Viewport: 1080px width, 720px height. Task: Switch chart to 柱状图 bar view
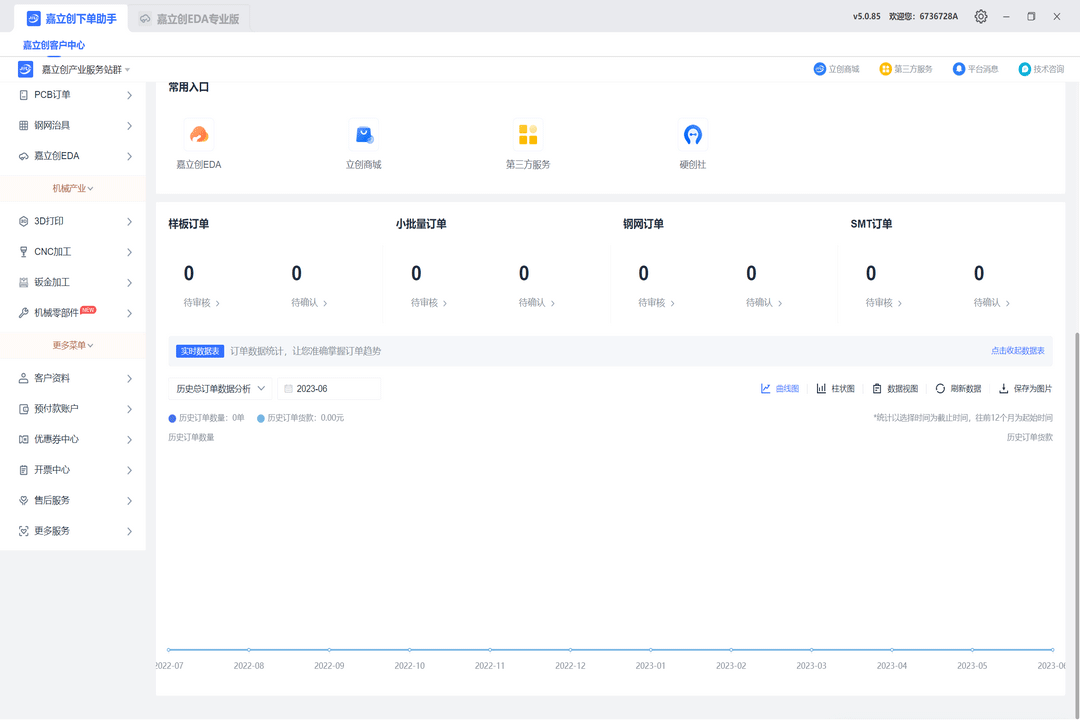[835, 389]
